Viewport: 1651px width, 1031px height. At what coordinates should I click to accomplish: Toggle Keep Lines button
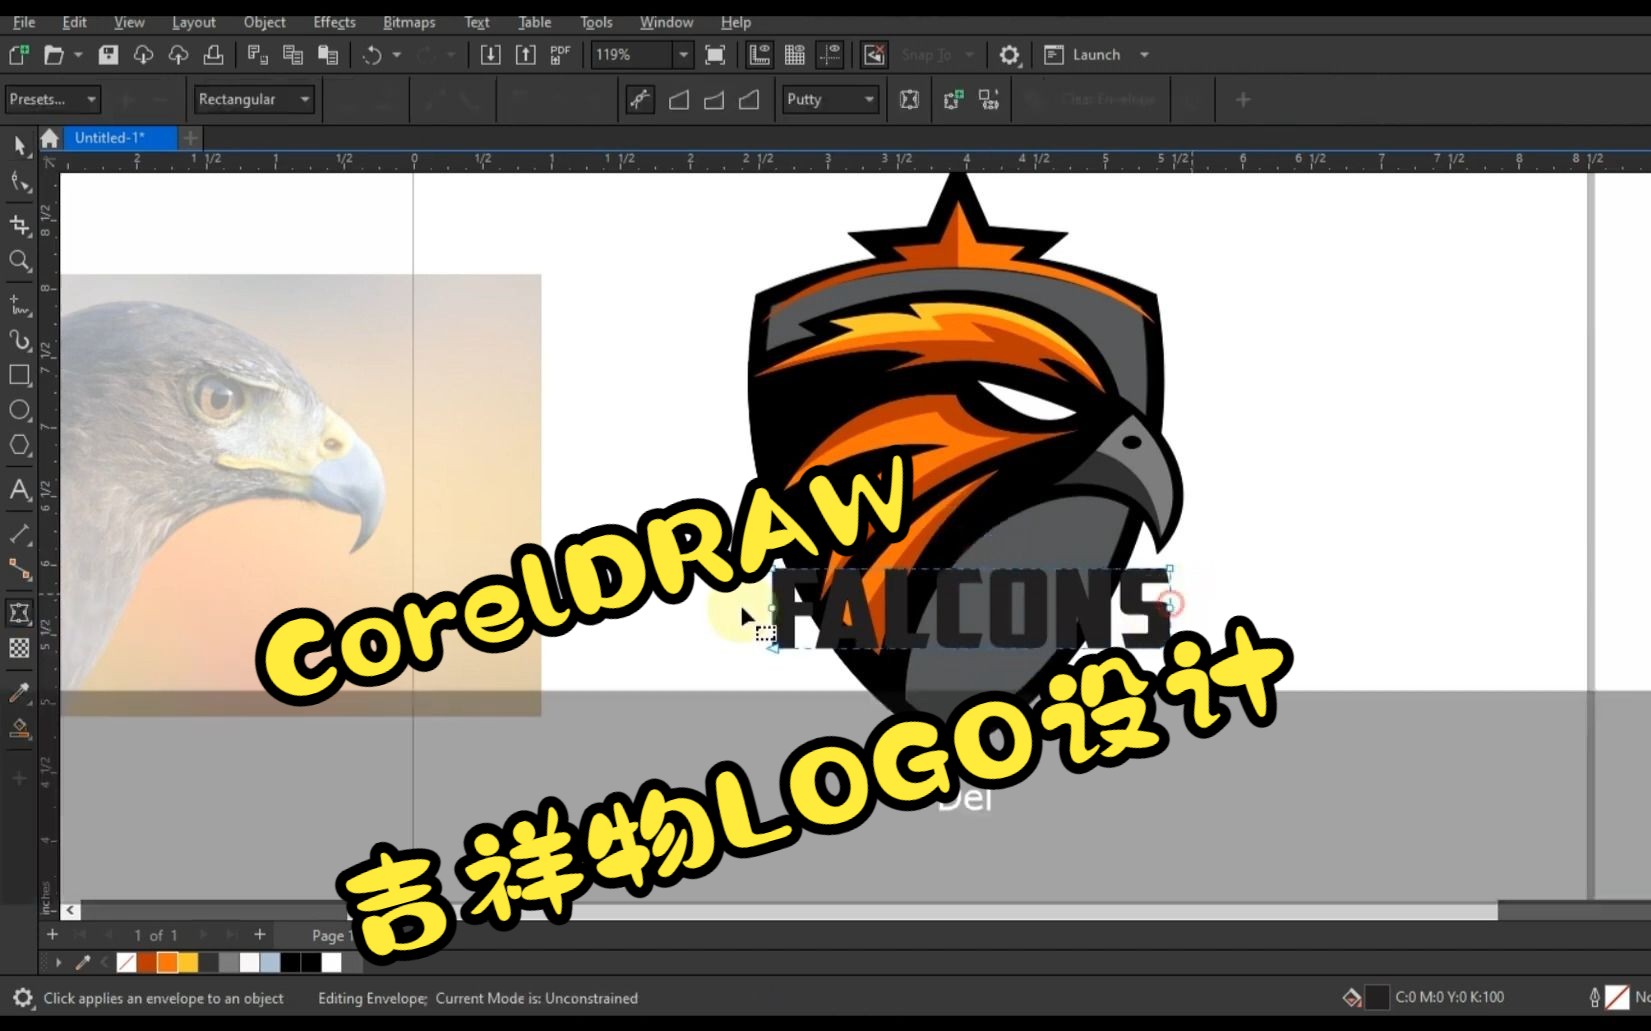pyautogui.click(x=909, y=99)
